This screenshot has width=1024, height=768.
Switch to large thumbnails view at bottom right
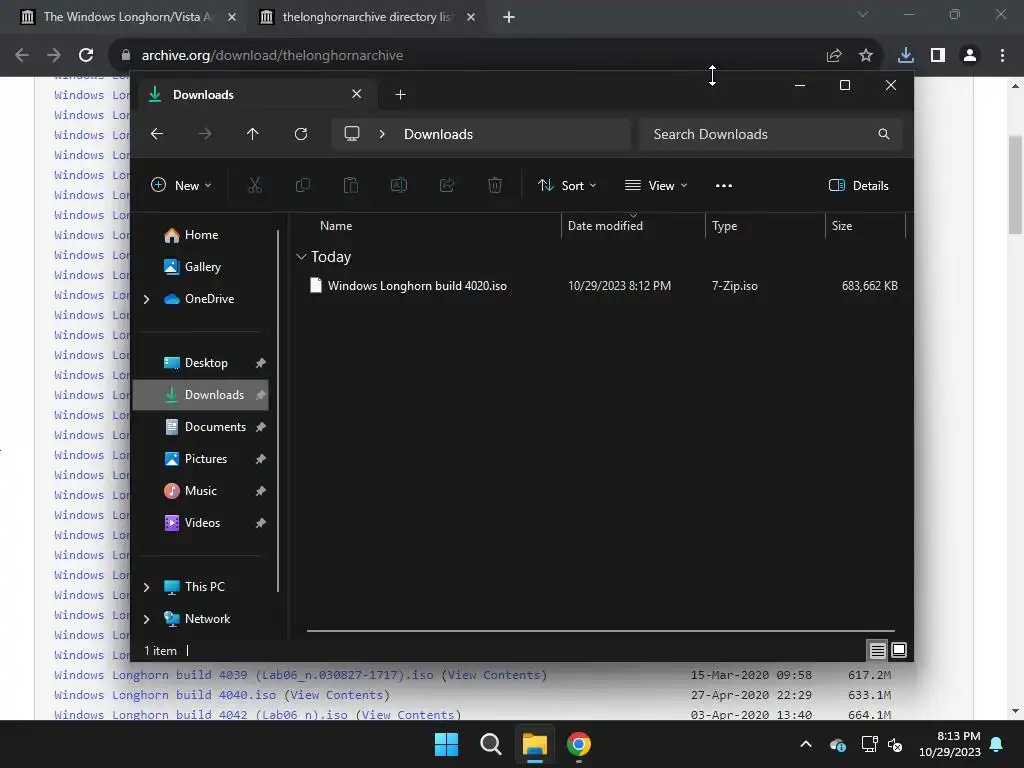click(x=899, y=650)
